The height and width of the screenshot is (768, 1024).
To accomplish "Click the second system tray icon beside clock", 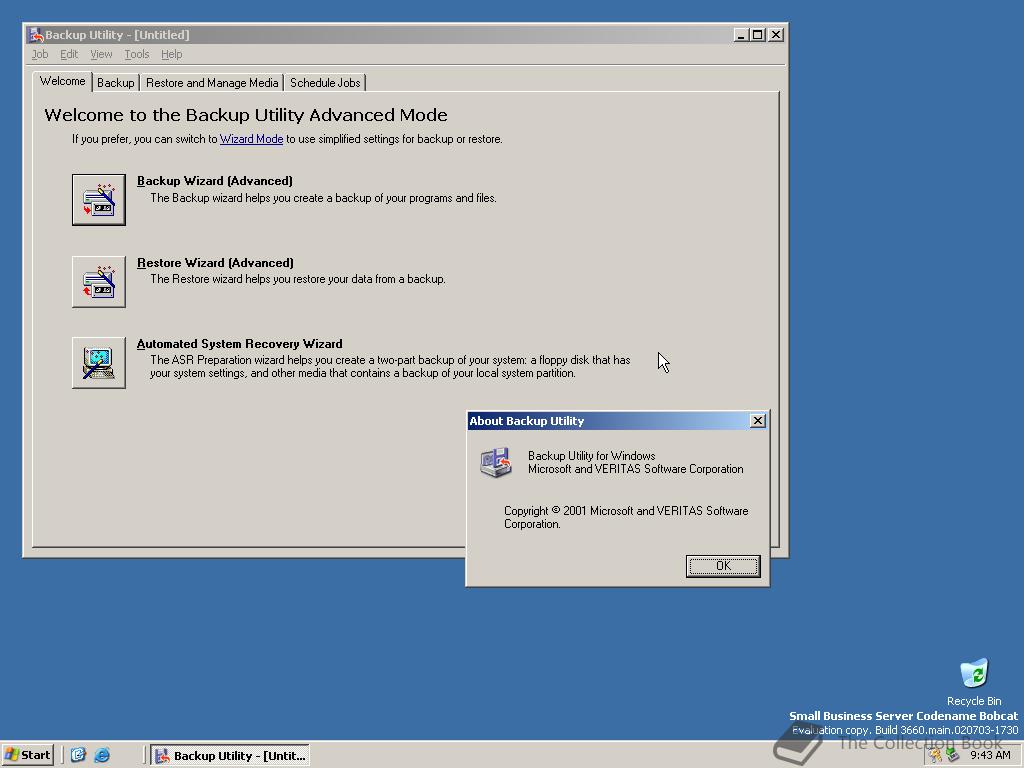I will (x=953, y=756).
